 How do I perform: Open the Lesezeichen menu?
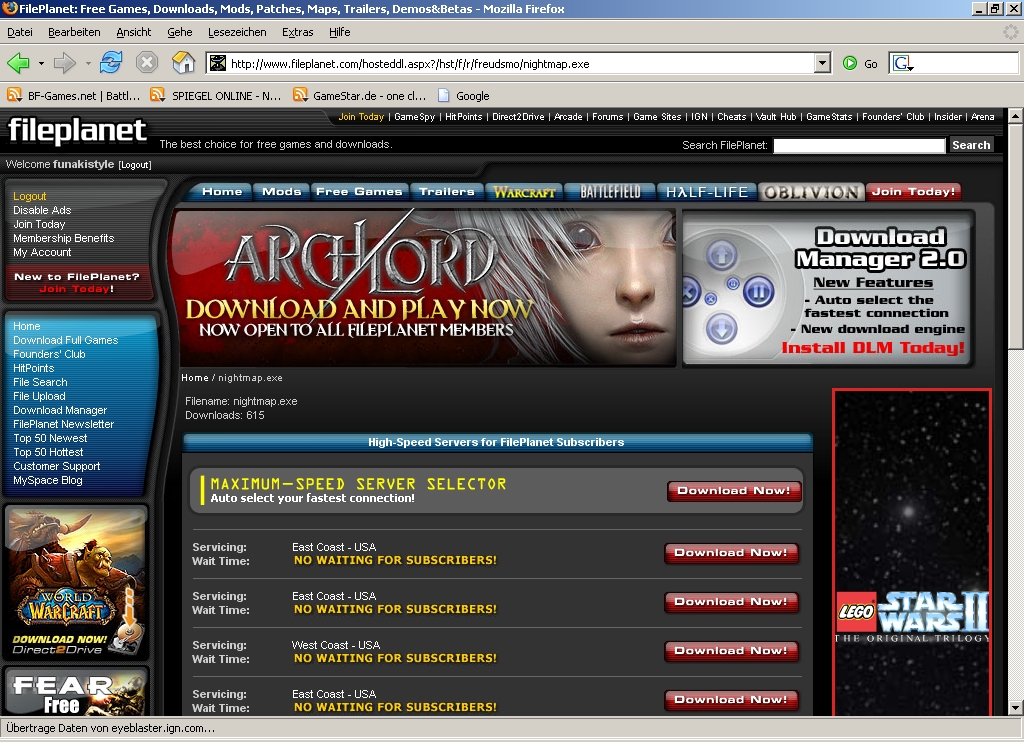pos(237,32)
